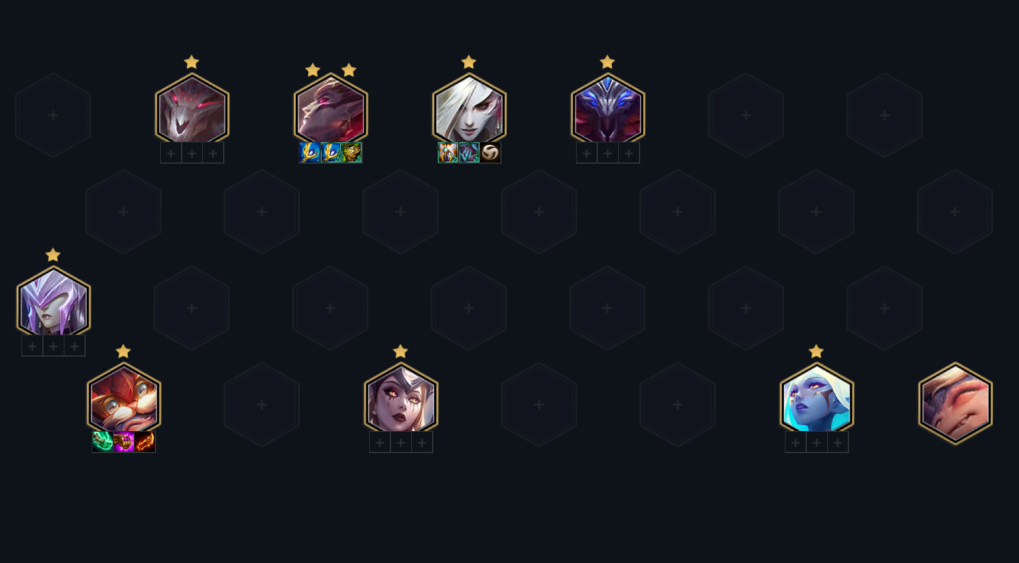Select the blue-eyed dark armored champion portrait
The height and width of the screenshot is (563, 1019).
(x=608, y=109)
